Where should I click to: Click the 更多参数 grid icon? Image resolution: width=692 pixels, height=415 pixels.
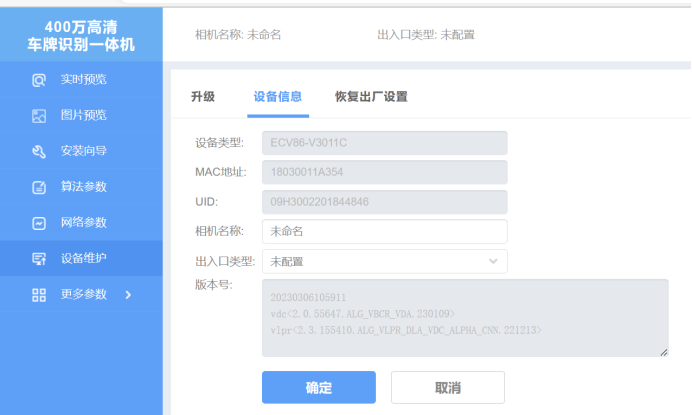coord(39,295)
